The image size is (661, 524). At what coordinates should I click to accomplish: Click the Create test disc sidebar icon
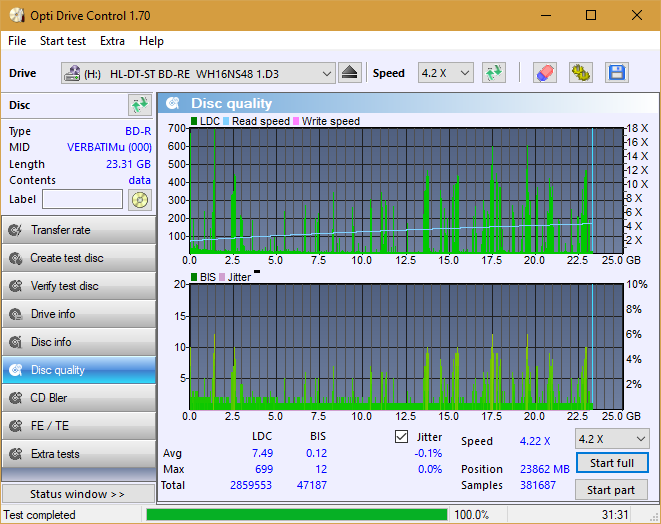point(16,258)
